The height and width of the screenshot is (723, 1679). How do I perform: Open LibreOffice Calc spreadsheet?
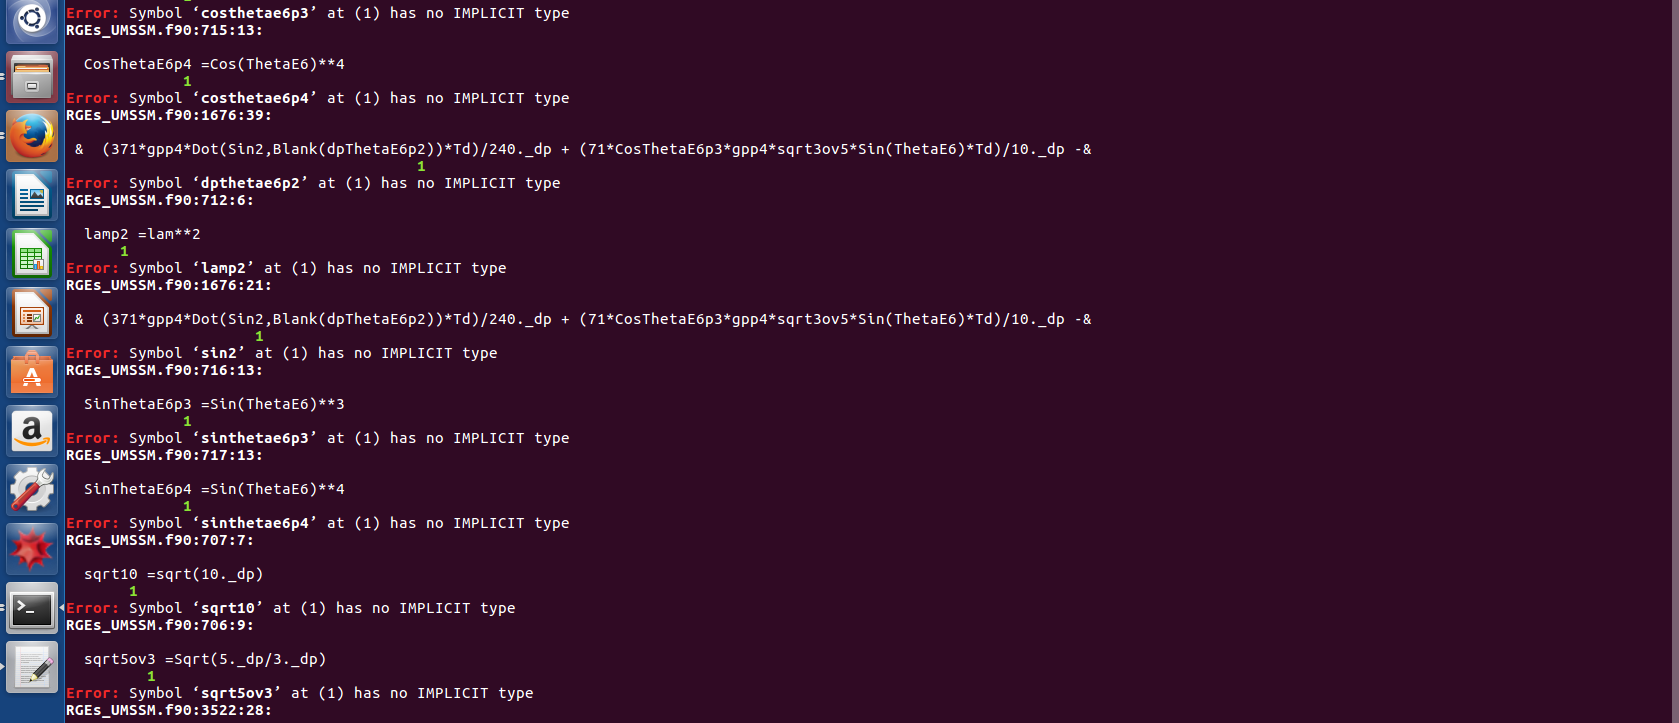coord(31,254)
